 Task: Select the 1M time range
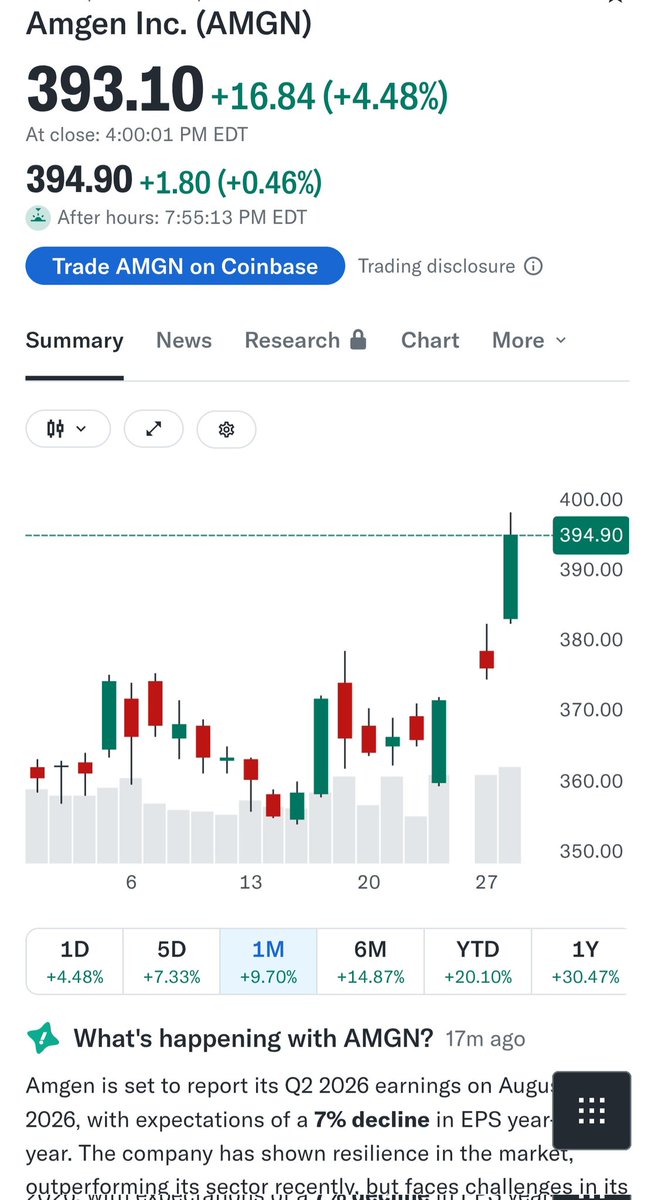pos(268,962)
